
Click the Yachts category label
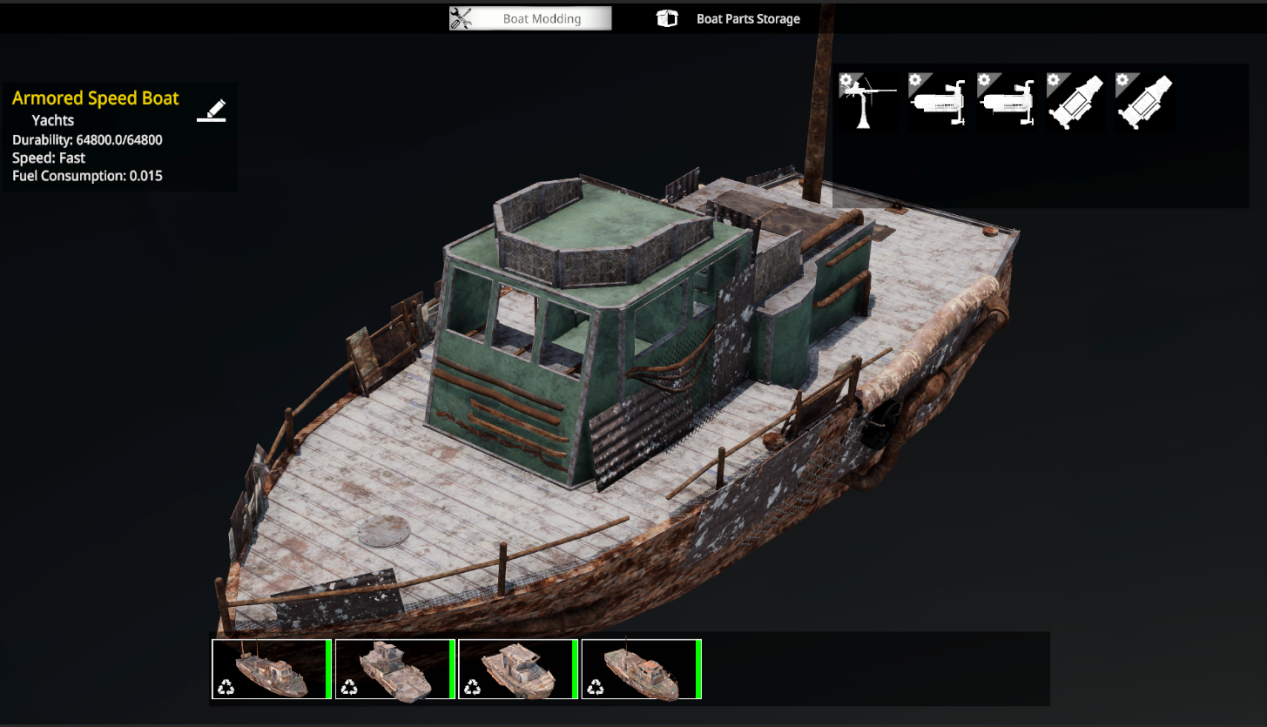[x=53, y=120]
